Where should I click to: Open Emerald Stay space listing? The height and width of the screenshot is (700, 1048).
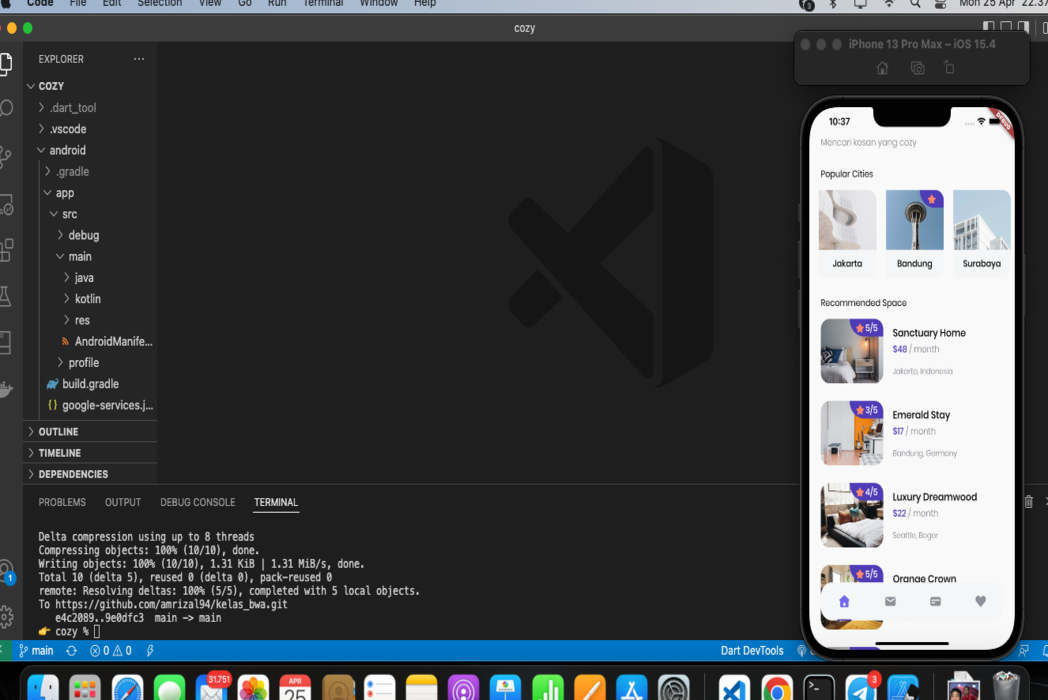[913, 433]
